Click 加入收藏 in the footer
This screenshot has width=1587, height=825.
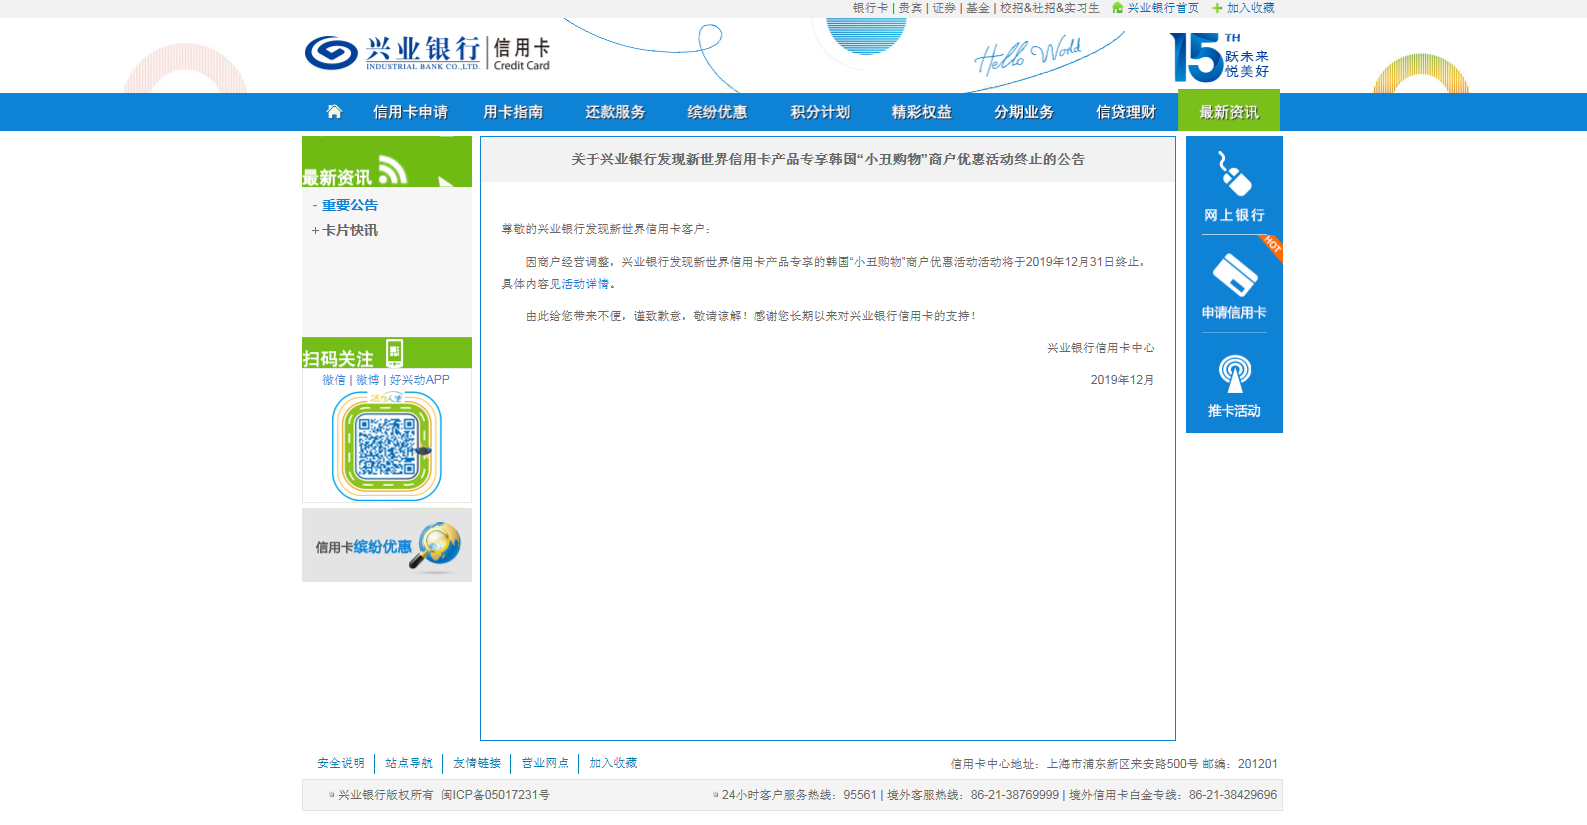613,763
